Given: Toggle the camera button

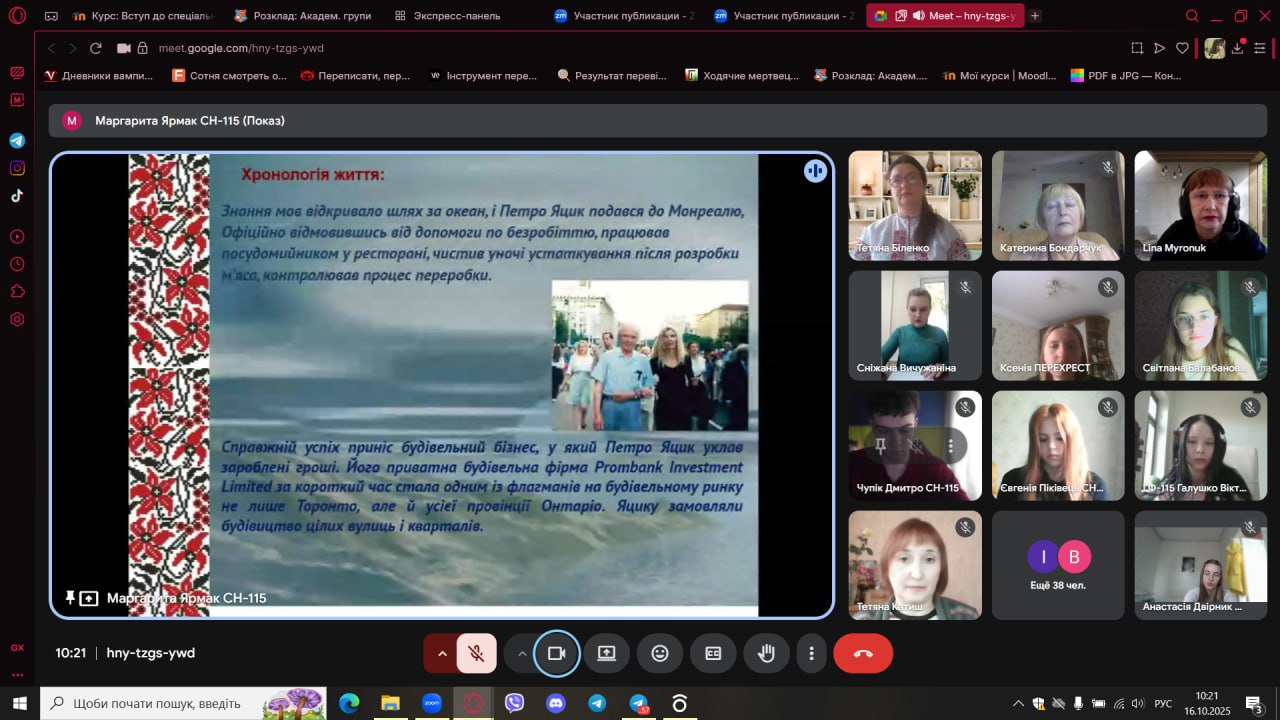Looking at the screenshot, I should click(x=556, y=653).
